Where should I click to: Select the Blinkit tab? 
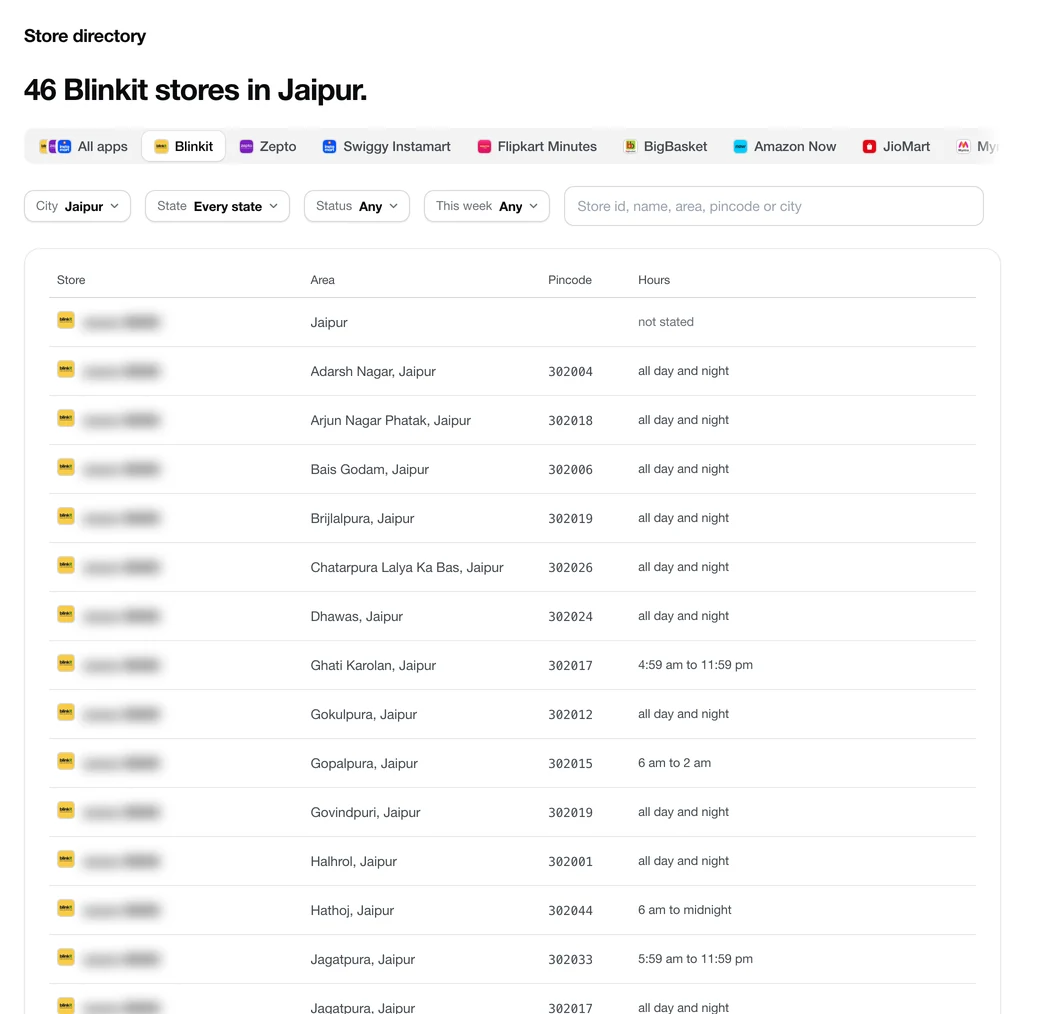tap(184, 147)
